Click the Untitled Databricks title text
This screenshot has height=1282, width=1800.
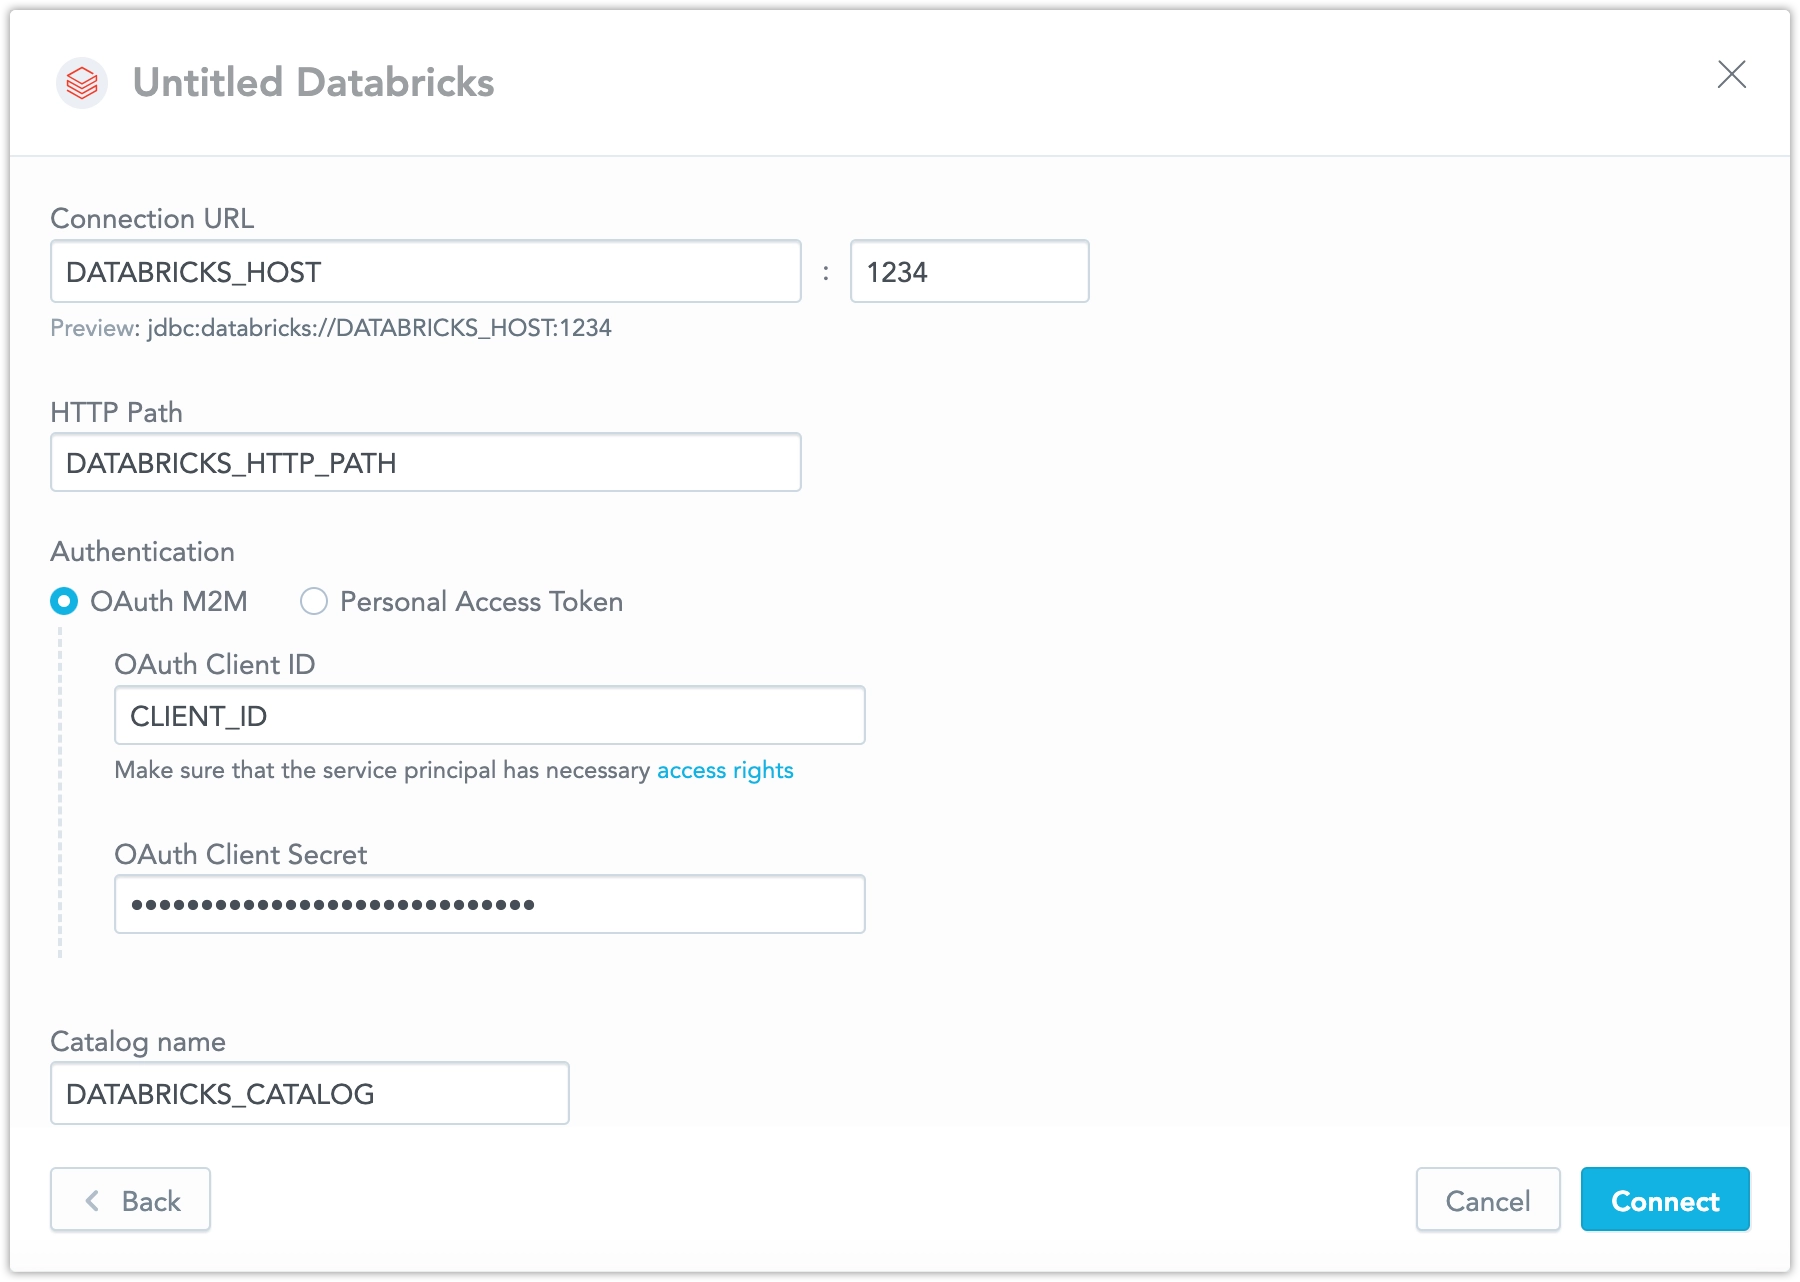[313, 84]
